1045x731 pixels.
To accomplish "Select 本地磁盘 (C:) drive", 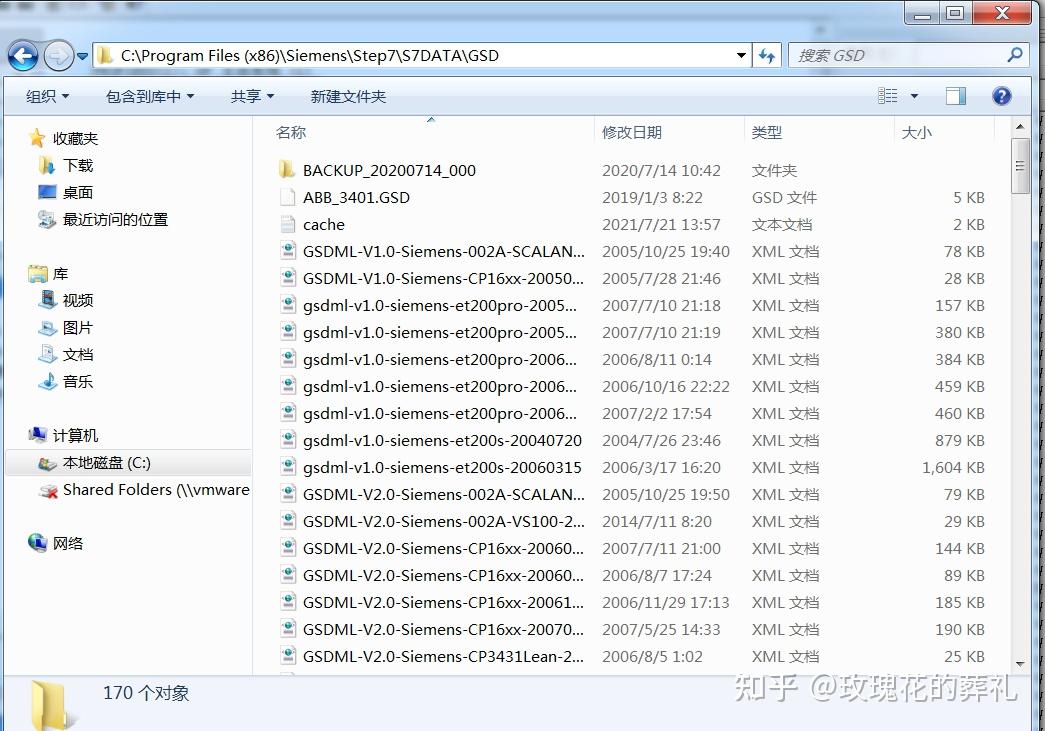I will pyautogui.click(x=128, y=462).
